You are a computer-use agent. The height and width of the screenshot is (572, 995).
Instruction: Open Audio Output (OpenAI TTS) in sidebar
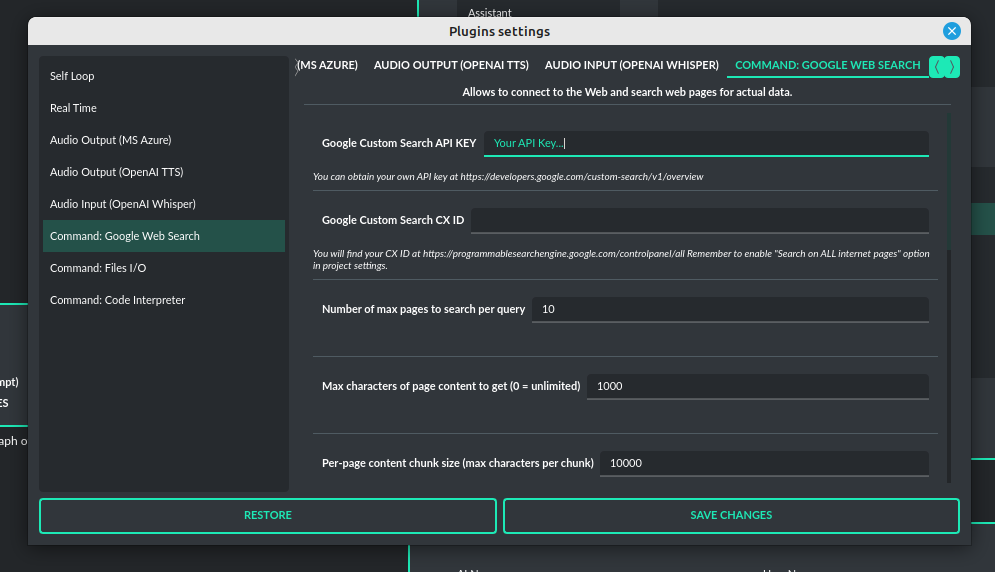(164, 172)
